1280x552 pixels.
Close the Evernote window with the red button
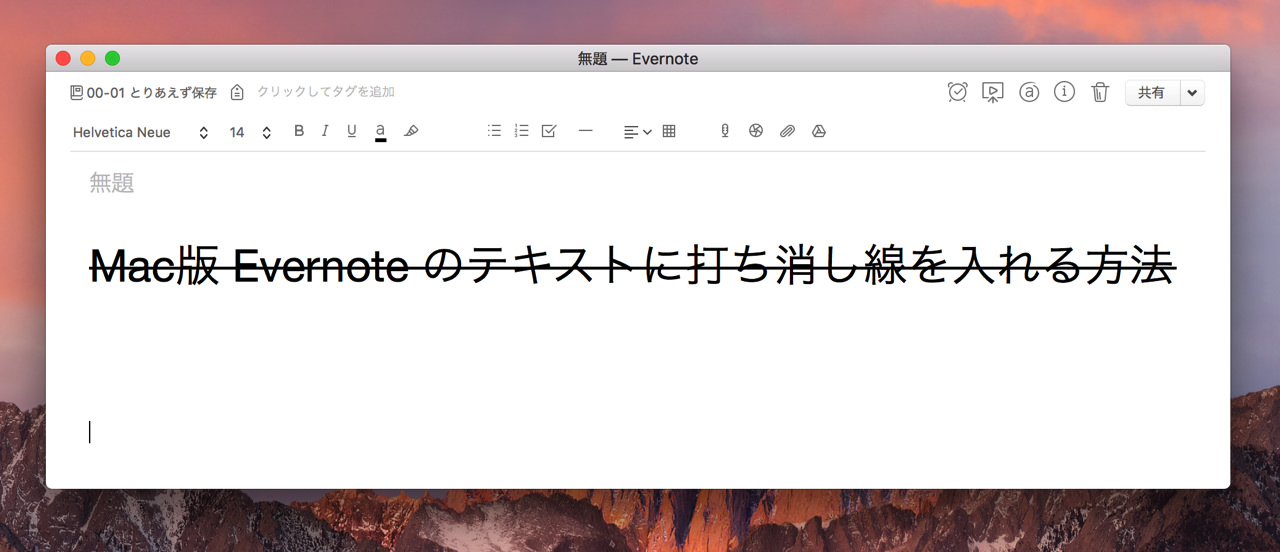click(63, 58)
